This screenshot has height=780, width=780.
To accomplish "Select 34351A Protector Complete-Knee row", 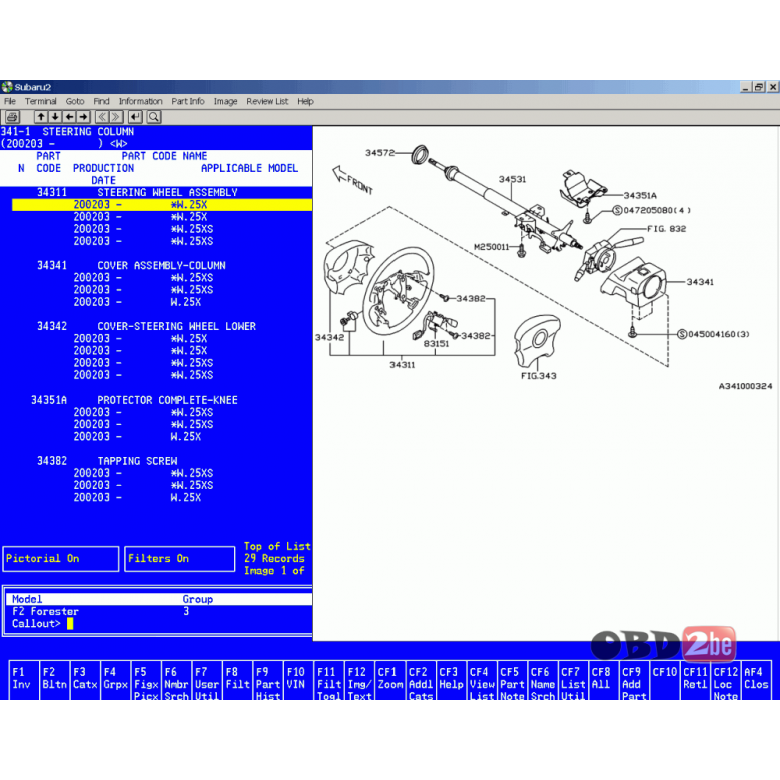I will (134, 400).
